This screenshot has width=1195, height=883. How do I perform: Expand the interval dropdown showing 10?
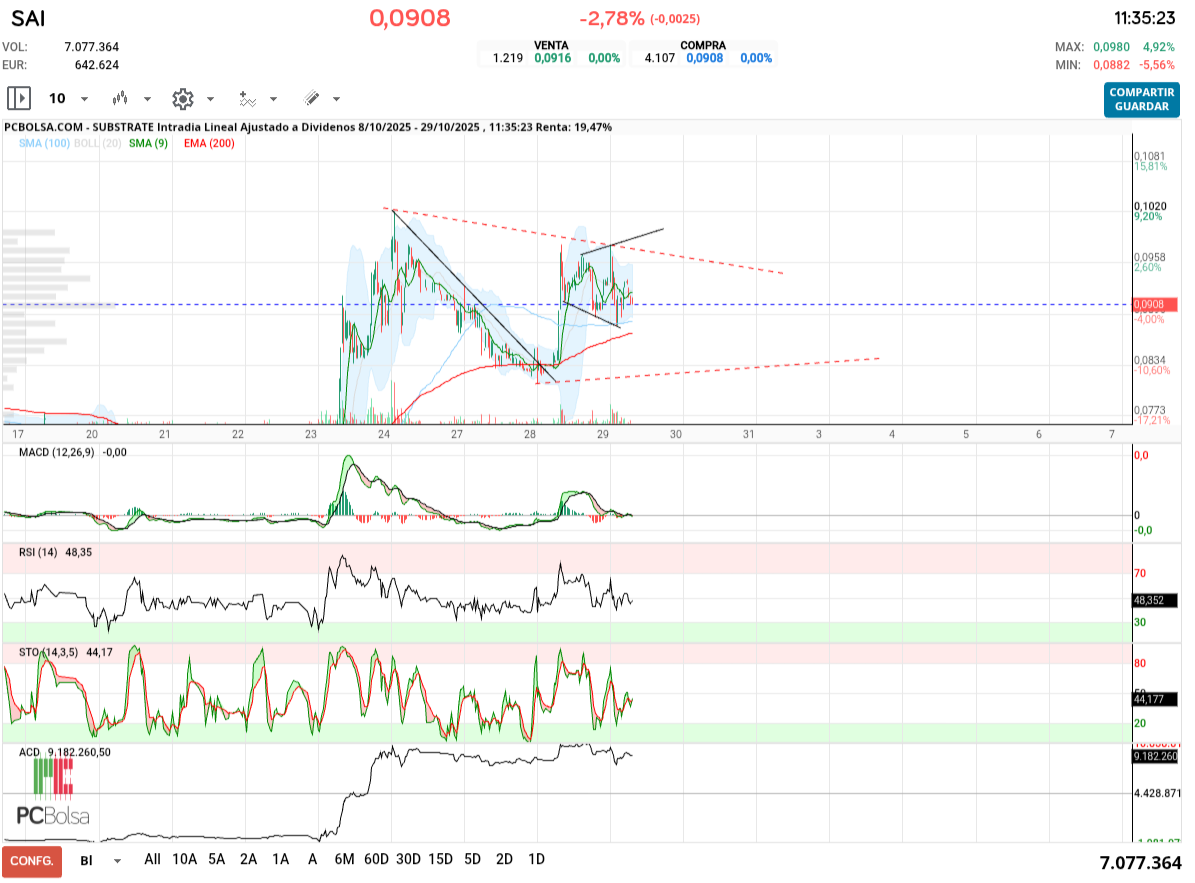68,98
